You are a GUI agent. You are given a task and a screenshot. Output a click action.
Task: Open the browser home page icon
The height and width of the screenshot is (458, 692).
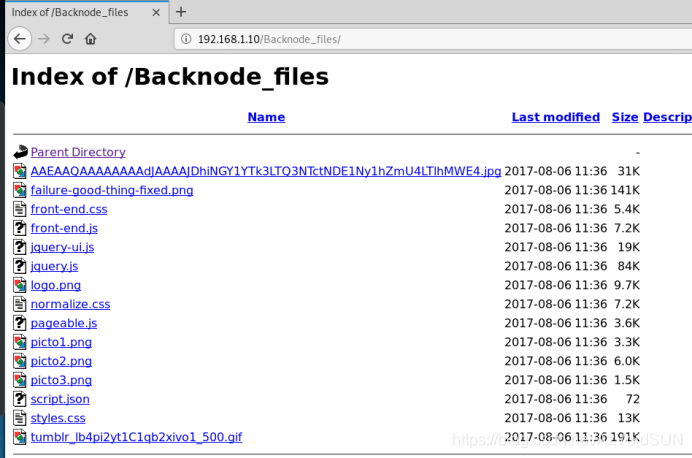click(90, 39)
